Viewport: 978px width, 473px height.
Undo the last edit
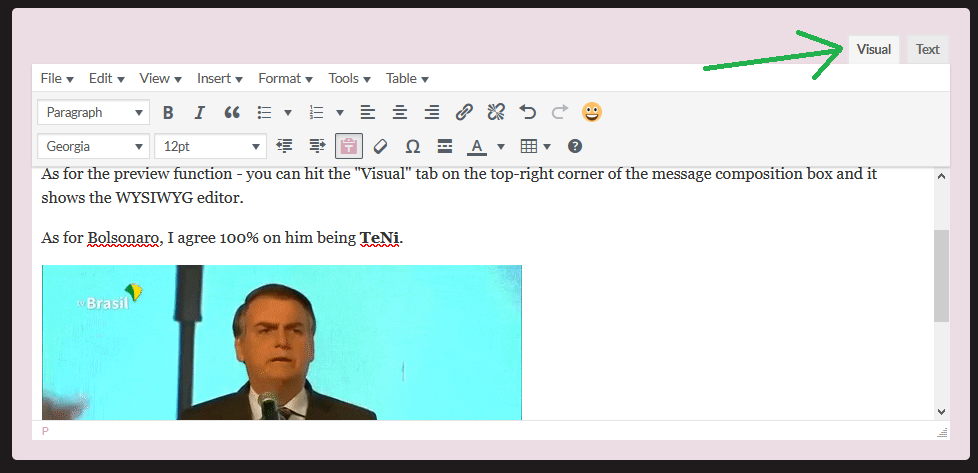pos(528,113)
